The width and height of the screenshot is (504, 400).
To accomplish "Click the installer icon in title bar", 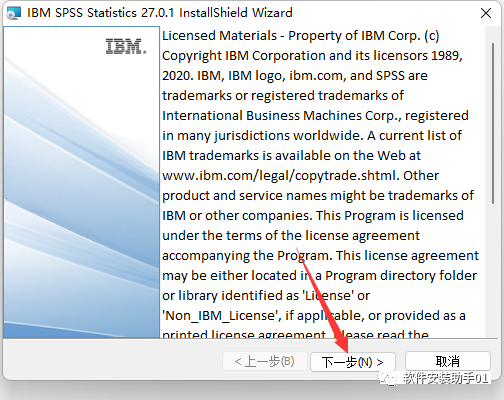I will coord(14,13).
